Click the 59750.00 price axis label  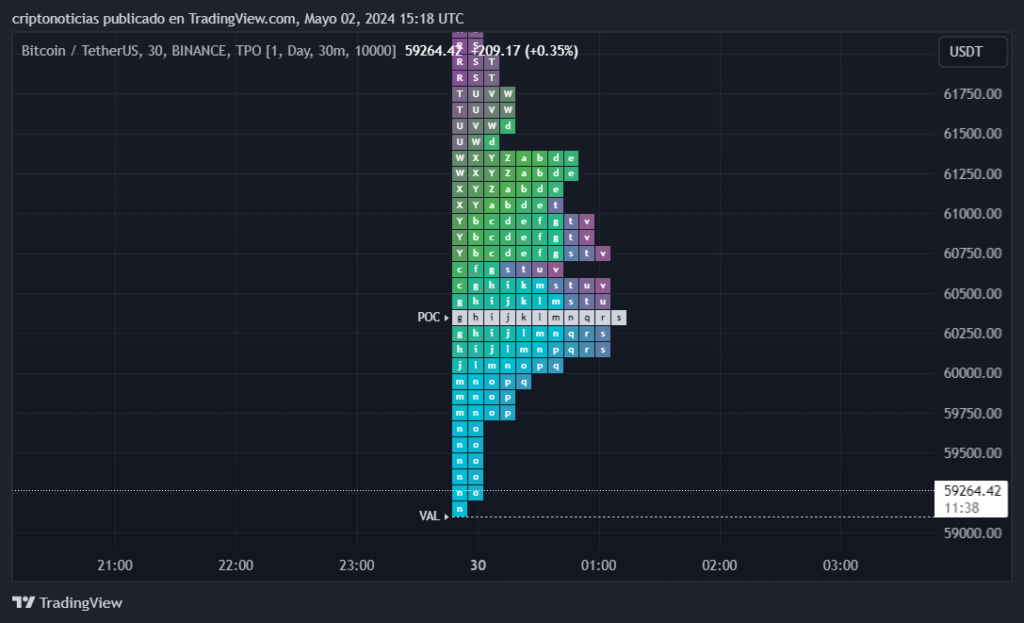(972, 413)
